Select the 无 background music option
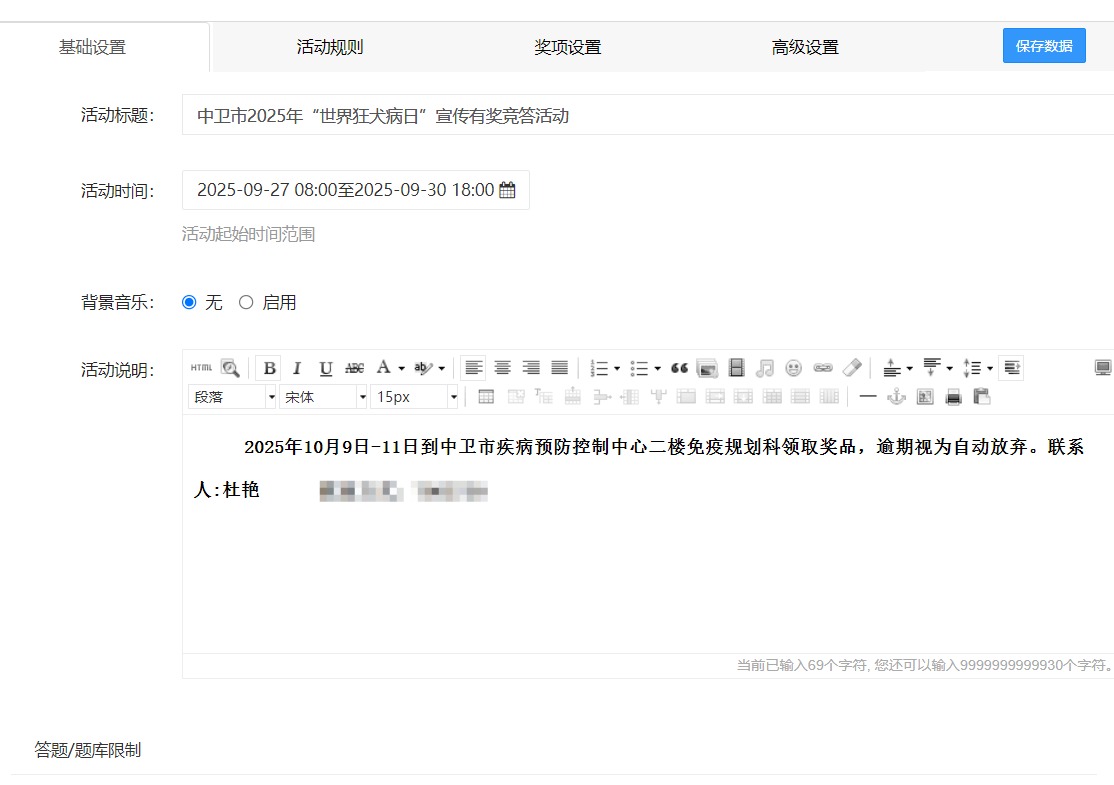Image resolution: width=1114 pixels, height=785 pixels. tap(190, 303)
